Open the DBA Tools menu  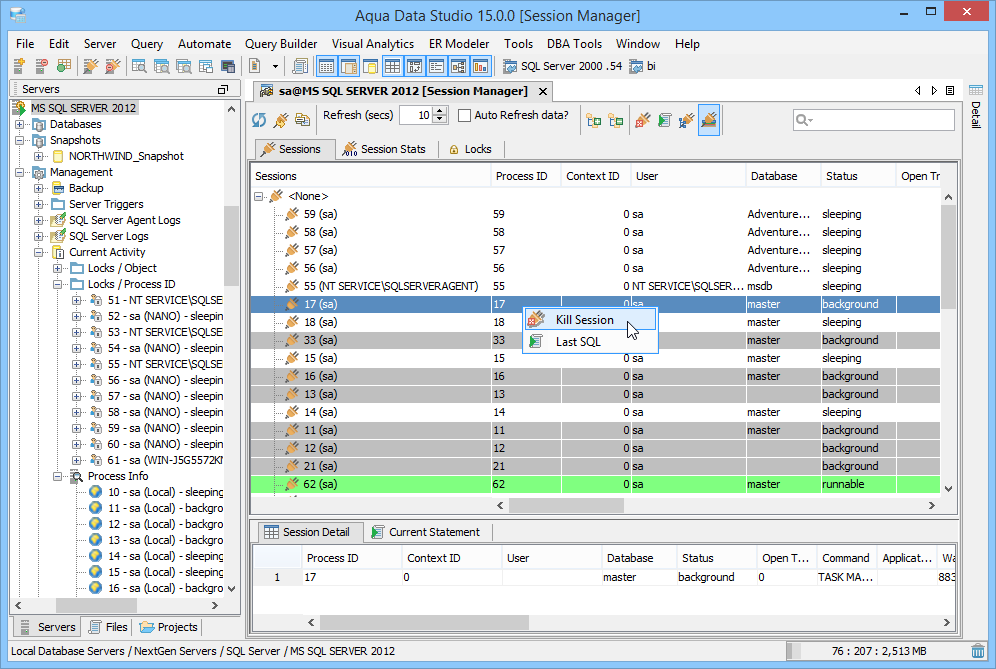pos(574,44)
